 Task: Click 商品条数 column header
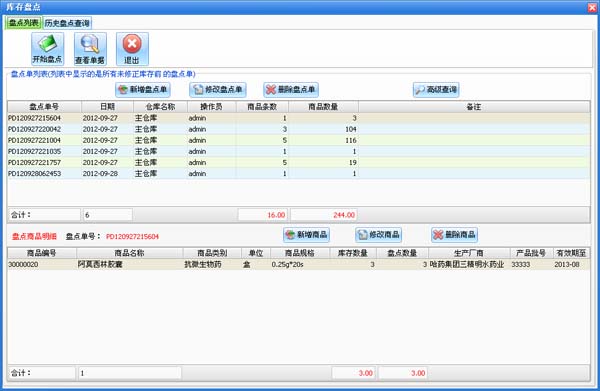tap(262, 107)
